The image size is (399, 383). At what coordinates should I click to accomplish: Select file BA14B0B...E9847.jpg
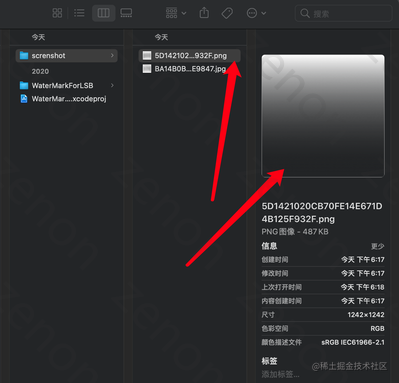click(x=189, y=69)
